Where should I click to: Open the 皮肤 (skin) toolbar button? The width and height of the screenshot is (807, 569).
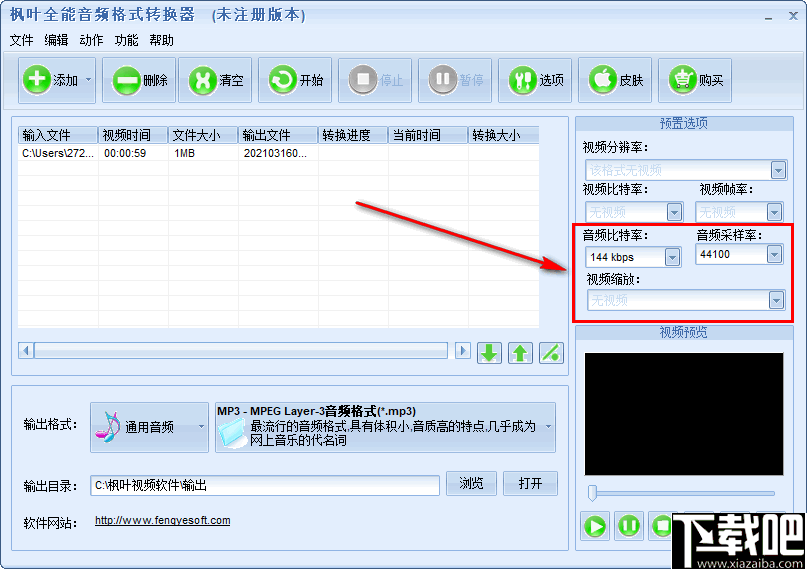(615, 80)
